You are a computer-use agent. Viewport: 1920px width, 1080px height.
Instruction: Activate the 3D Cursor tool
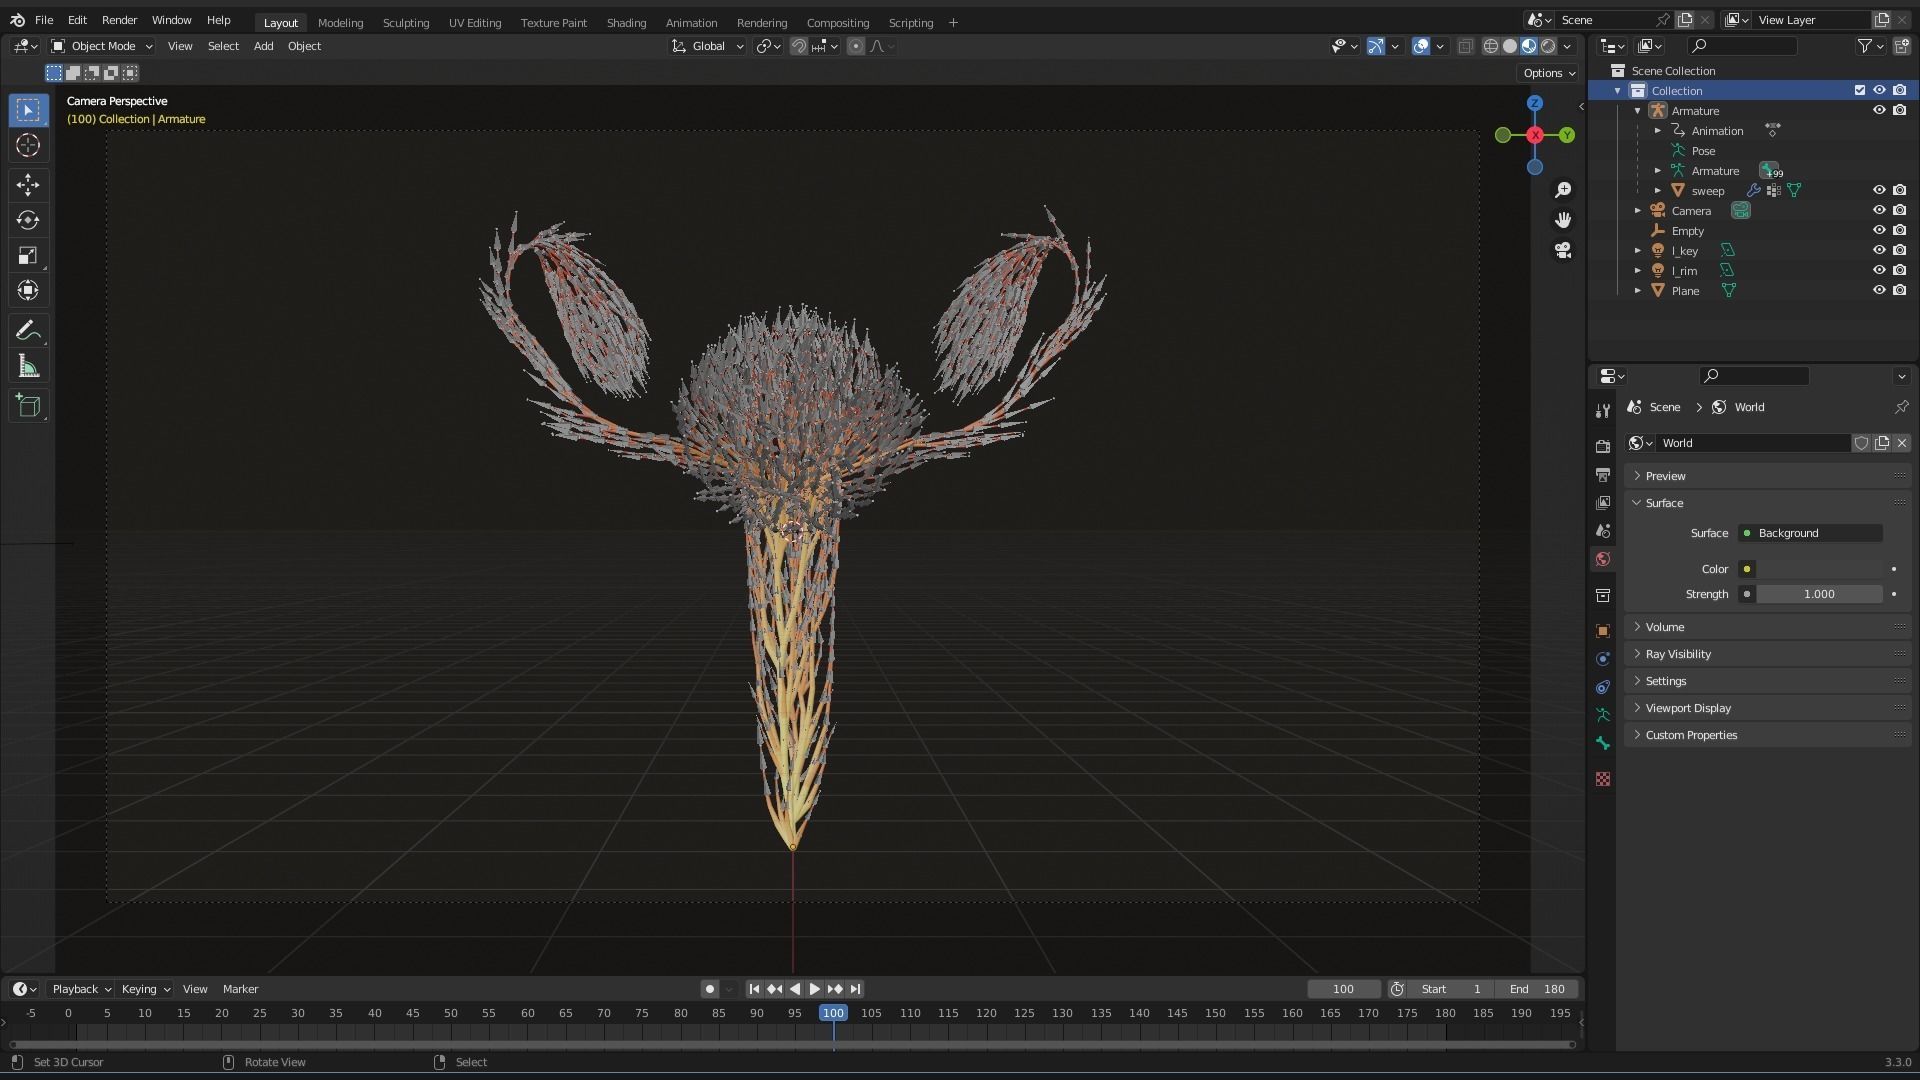pyautogui.click(x=28, y=146)
